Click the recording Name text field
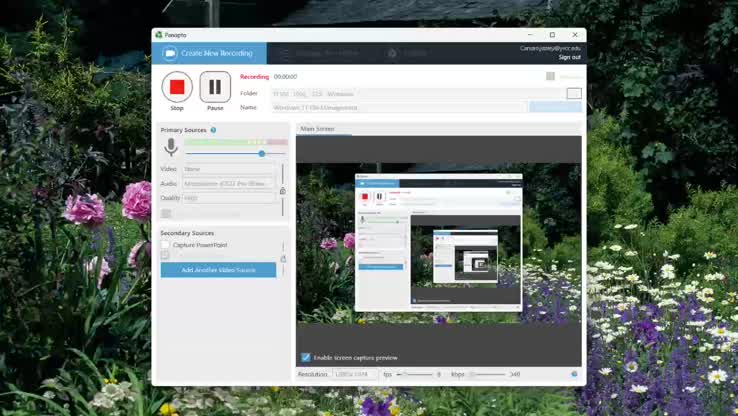The height and width of the screenshot is (416, 738). (x=398, y=107)
